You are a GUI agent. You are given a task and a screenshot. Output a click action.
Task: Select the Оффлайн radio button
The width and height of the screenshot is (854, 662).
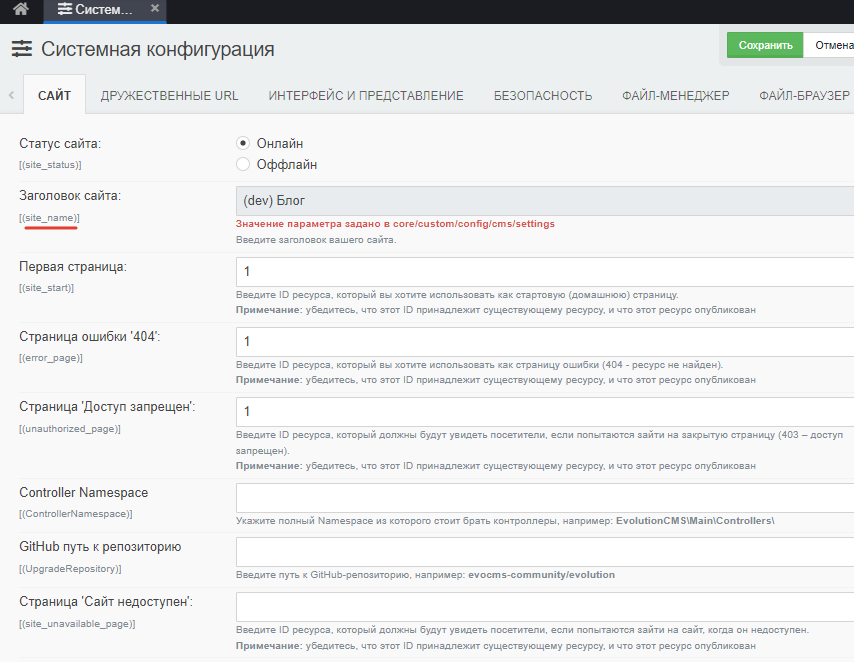coord(243,164)
